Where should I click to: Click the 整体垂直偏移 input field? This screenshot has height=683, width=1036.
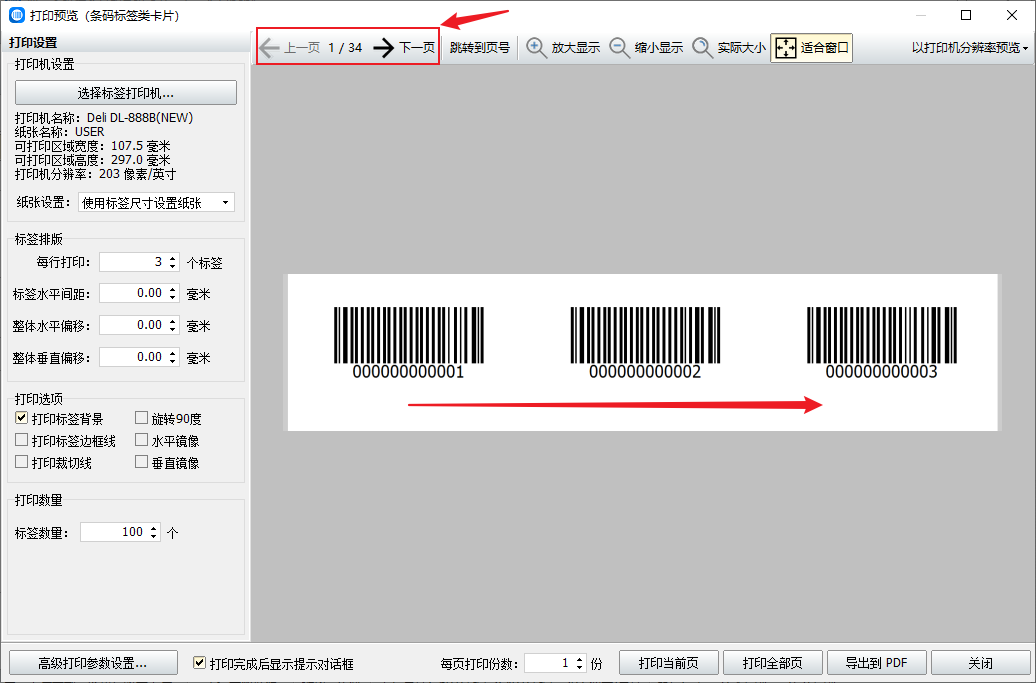coord(133,357)
